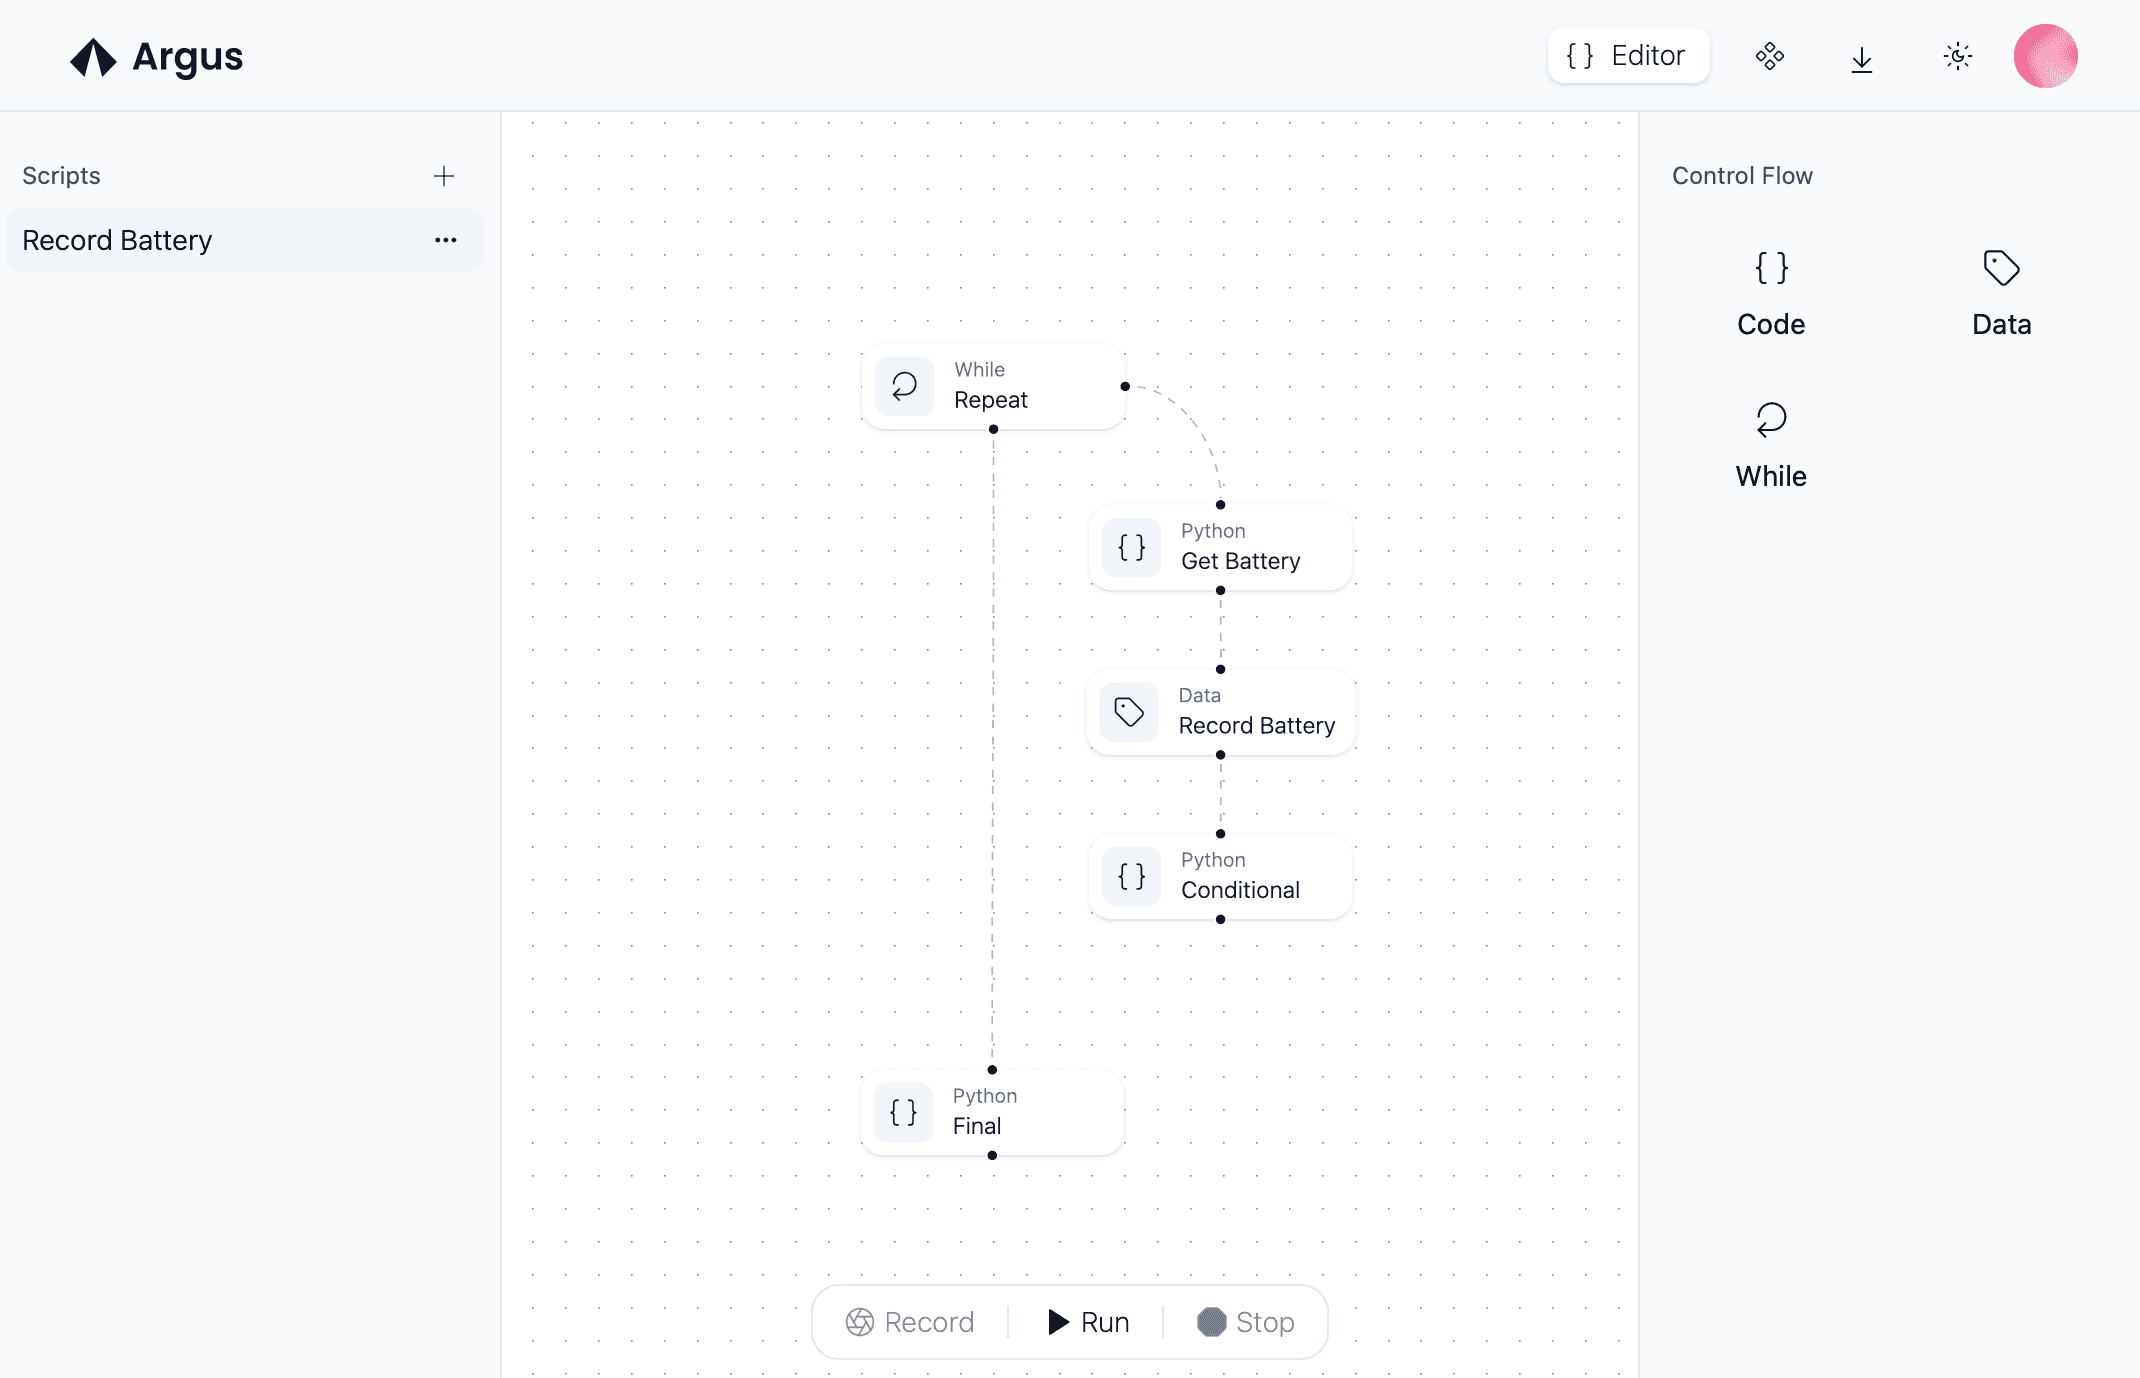Screen dimensions: 2140x1378
Task: Select the Data tag icon in Control Flow panel
Action: tap(2000, 267)
